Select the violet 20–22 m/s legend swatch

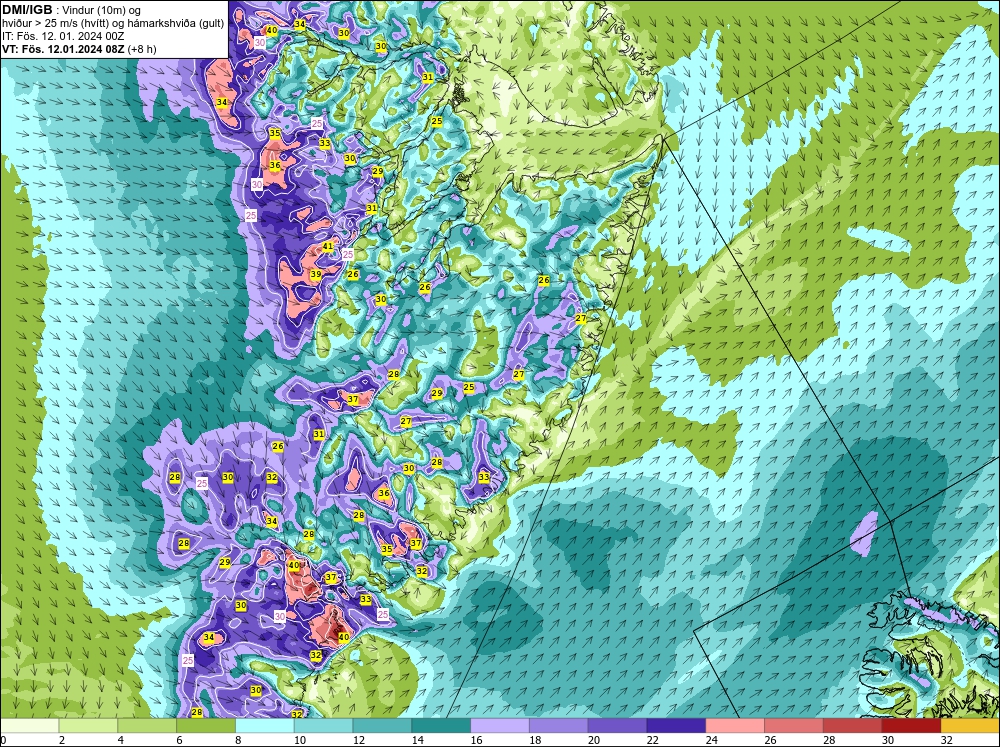point(617,726)
